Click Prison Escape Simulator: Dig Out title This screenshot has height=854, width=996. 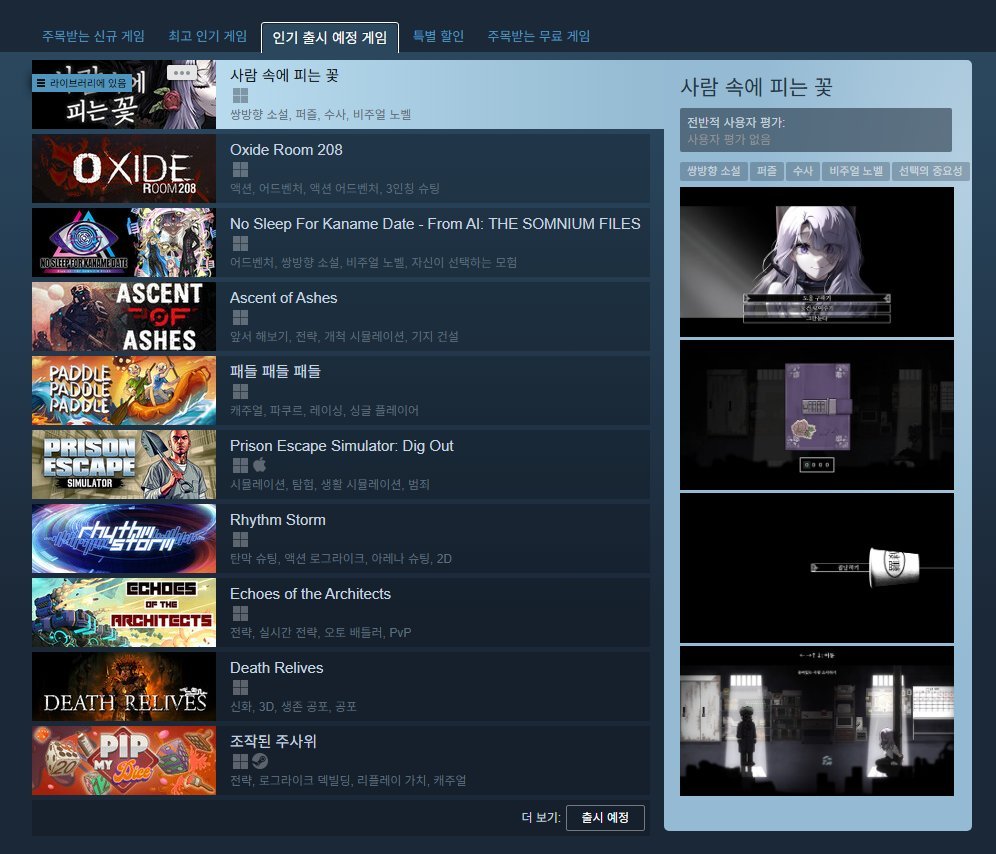[342, 446]
